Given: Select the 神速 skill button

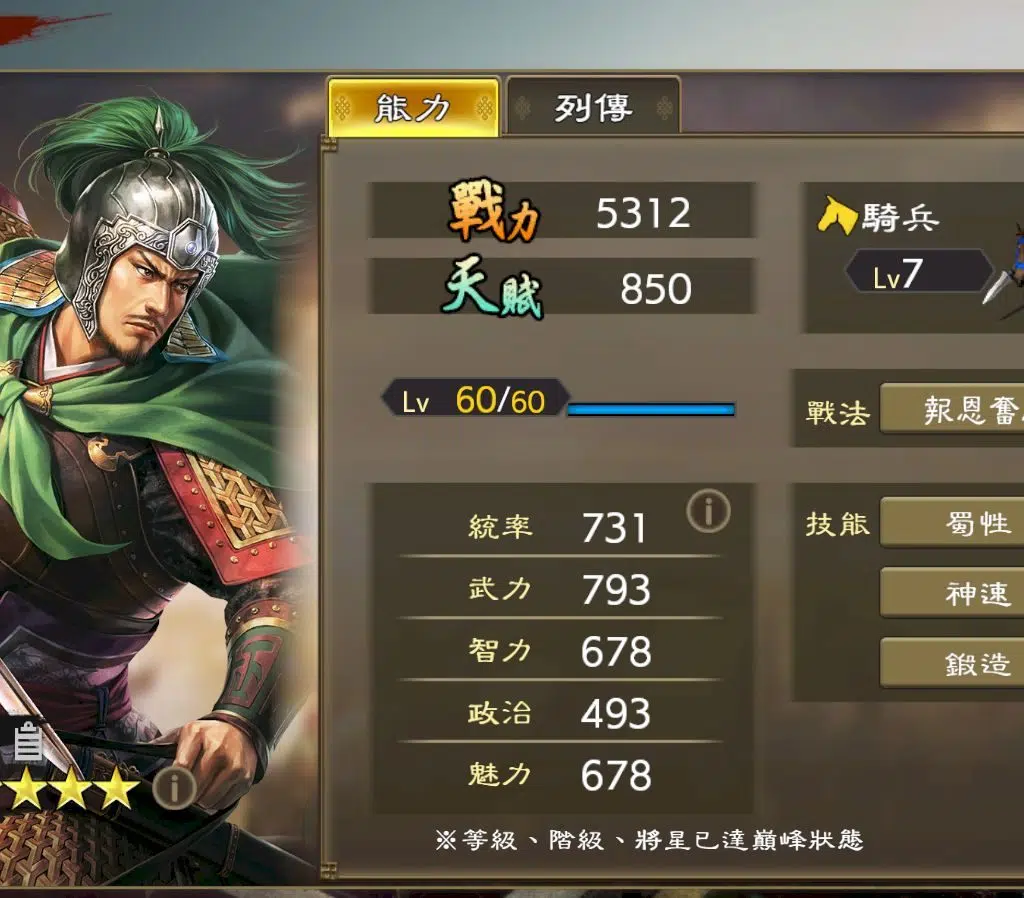Looking at the screenshot, I should (952, 593).
